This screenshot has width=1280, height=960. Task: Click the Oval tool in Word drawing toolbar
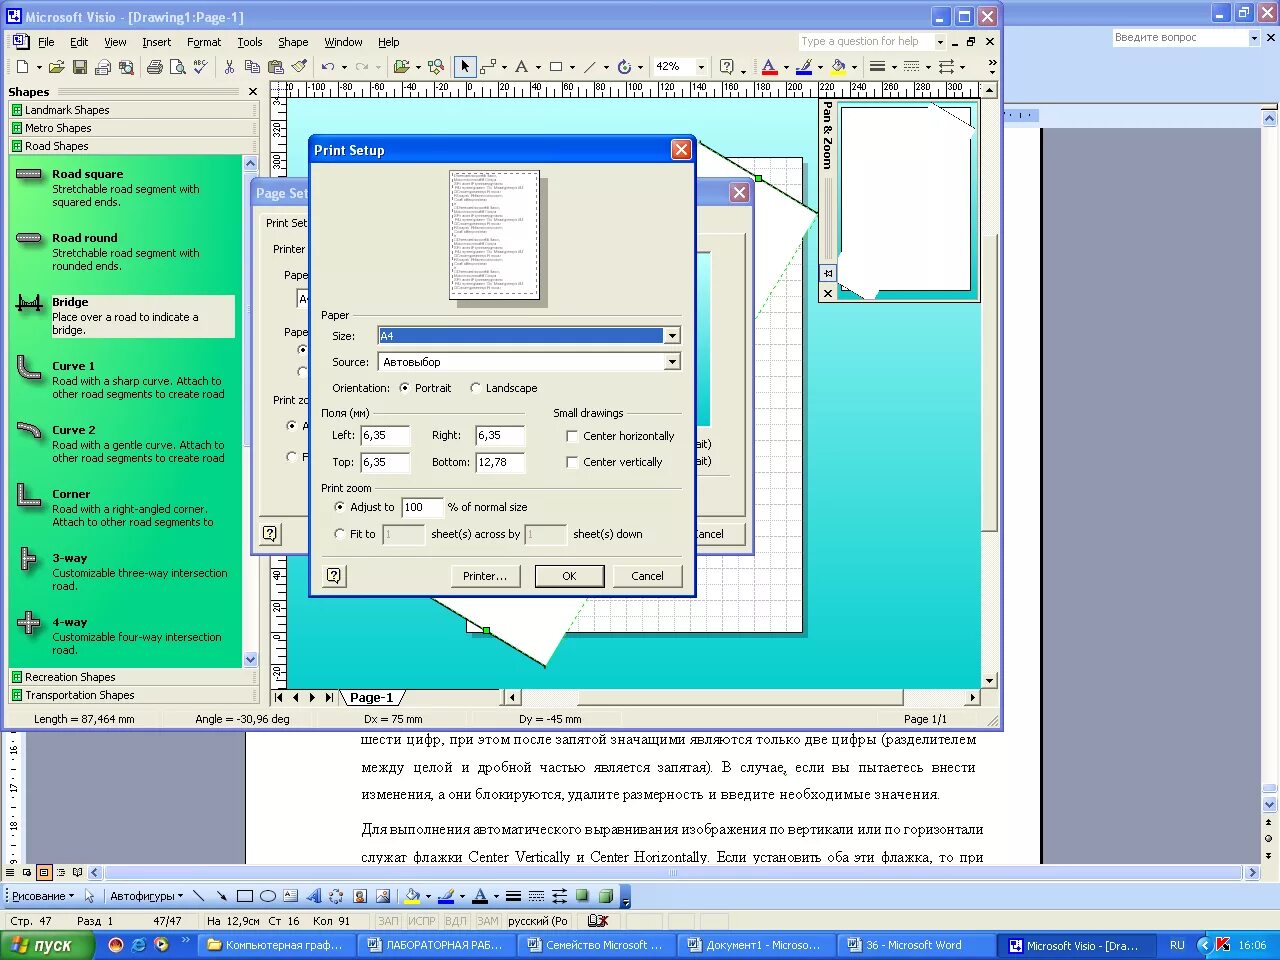click(x=267, y=896)
